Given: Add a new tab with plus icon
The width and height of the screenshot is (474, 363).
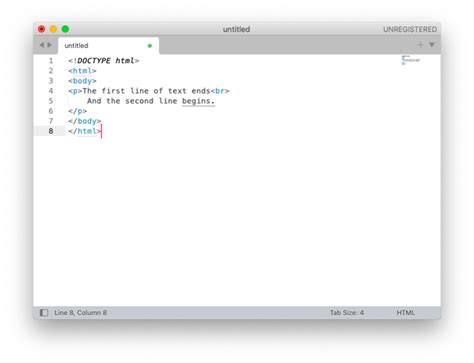Looking at the screenshot, I should tap(420, 45).
